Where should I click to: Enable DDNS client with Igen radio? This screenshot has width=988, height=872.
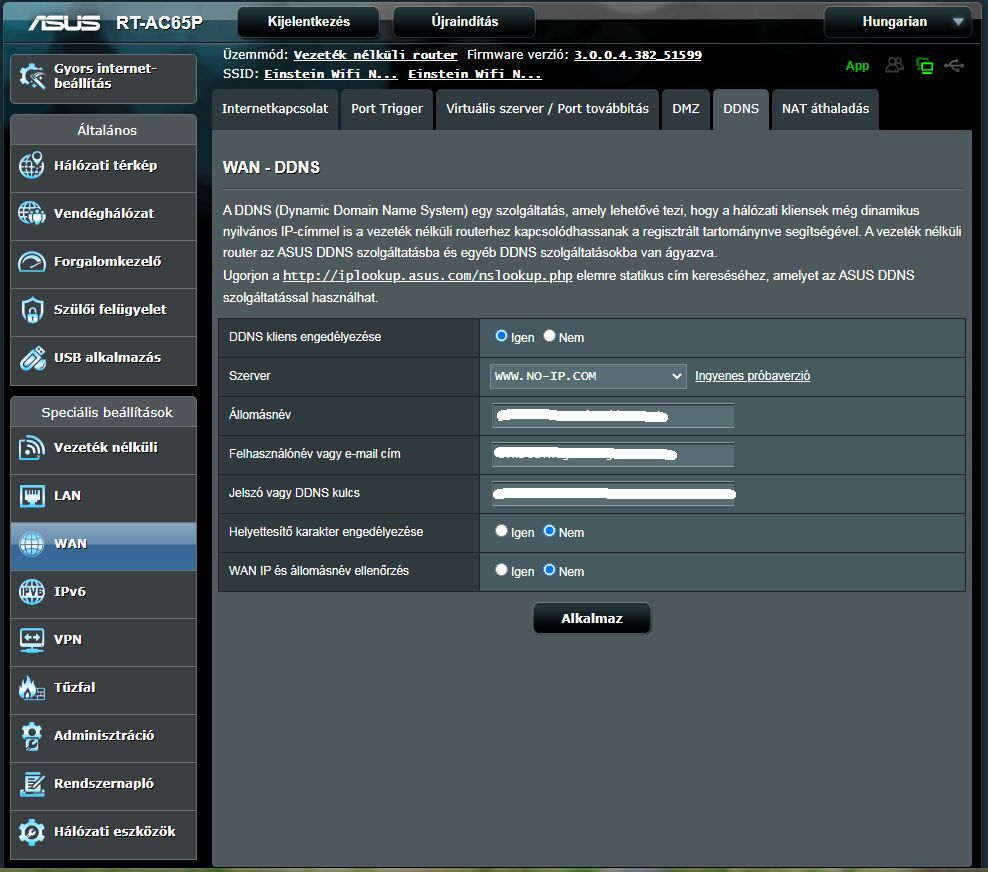coord(501,336)
